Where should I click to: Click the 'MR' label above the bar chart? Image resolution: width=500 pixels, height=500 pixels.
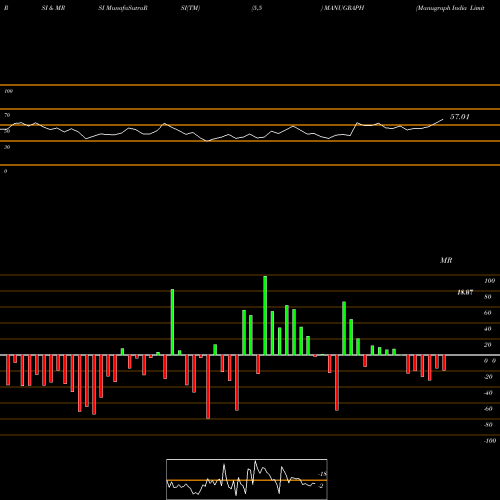coord(446,260)
